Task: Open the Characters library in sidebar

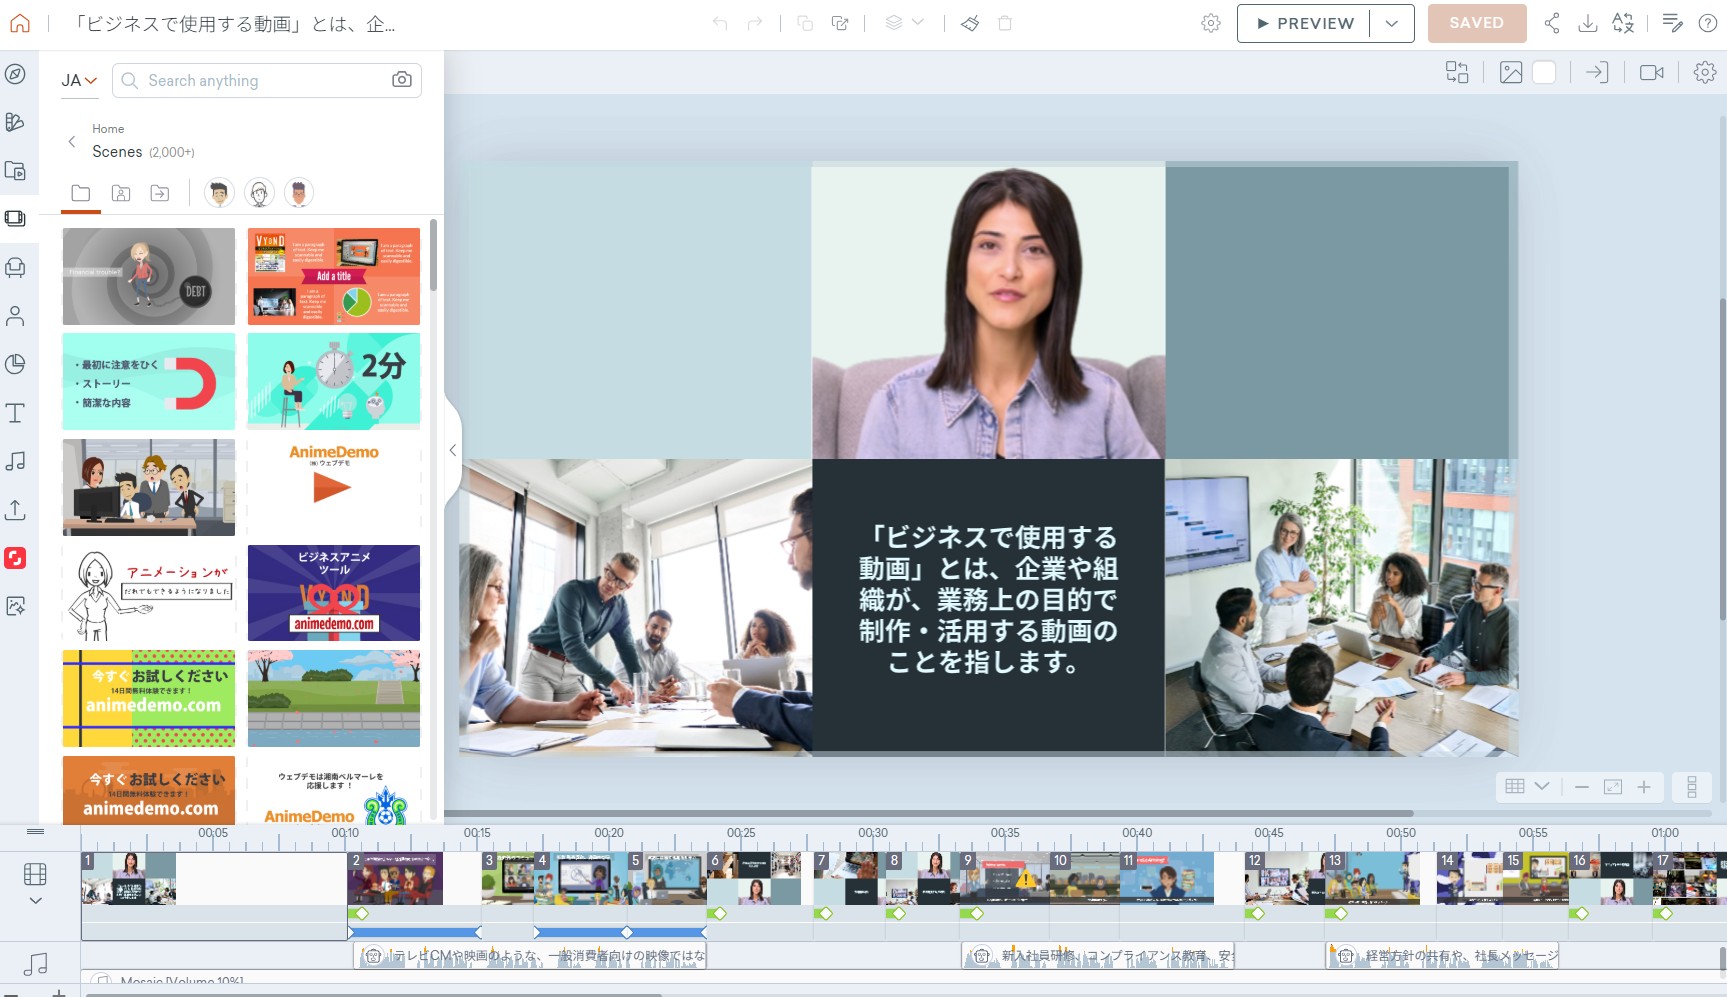Action: 15,316
